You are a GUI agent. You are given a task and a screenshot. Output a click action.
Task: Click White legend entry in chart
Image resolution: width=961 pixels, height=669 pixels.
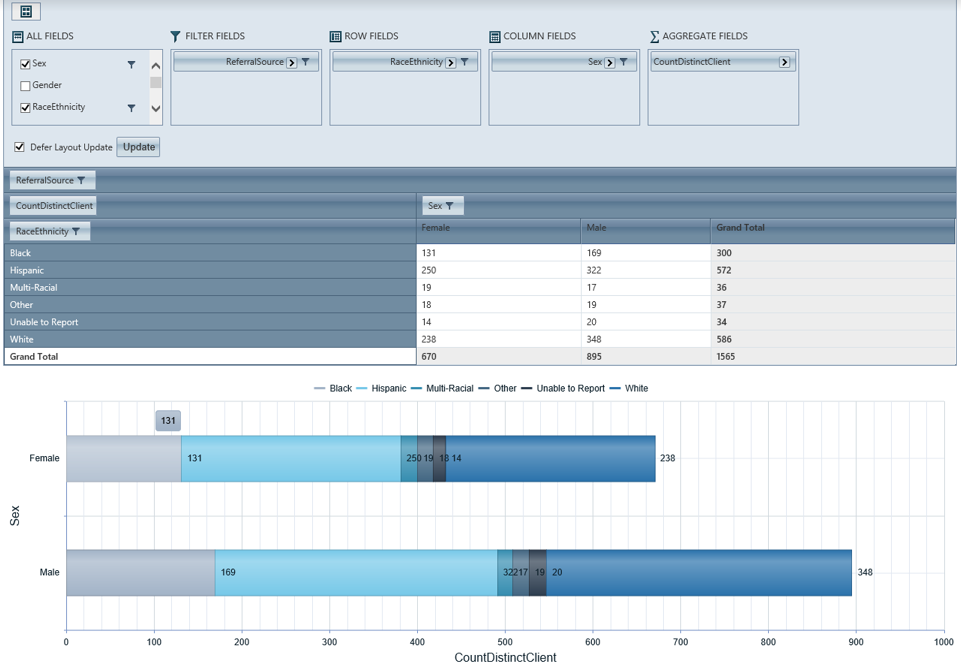[x=629, y=388]
